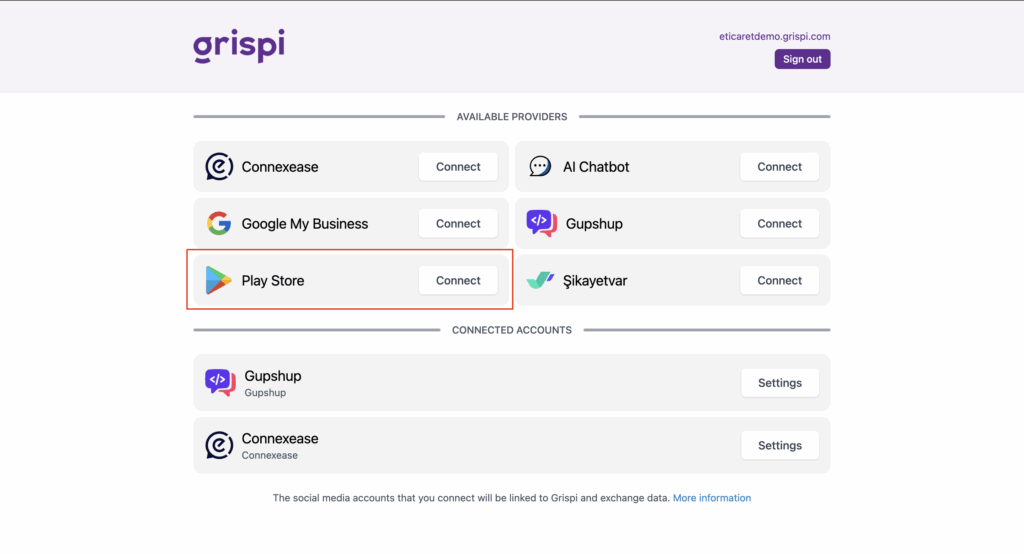This screenshot has height=554, width=1024.
Task: Connect the Gupshup provider
Action: 779,223
